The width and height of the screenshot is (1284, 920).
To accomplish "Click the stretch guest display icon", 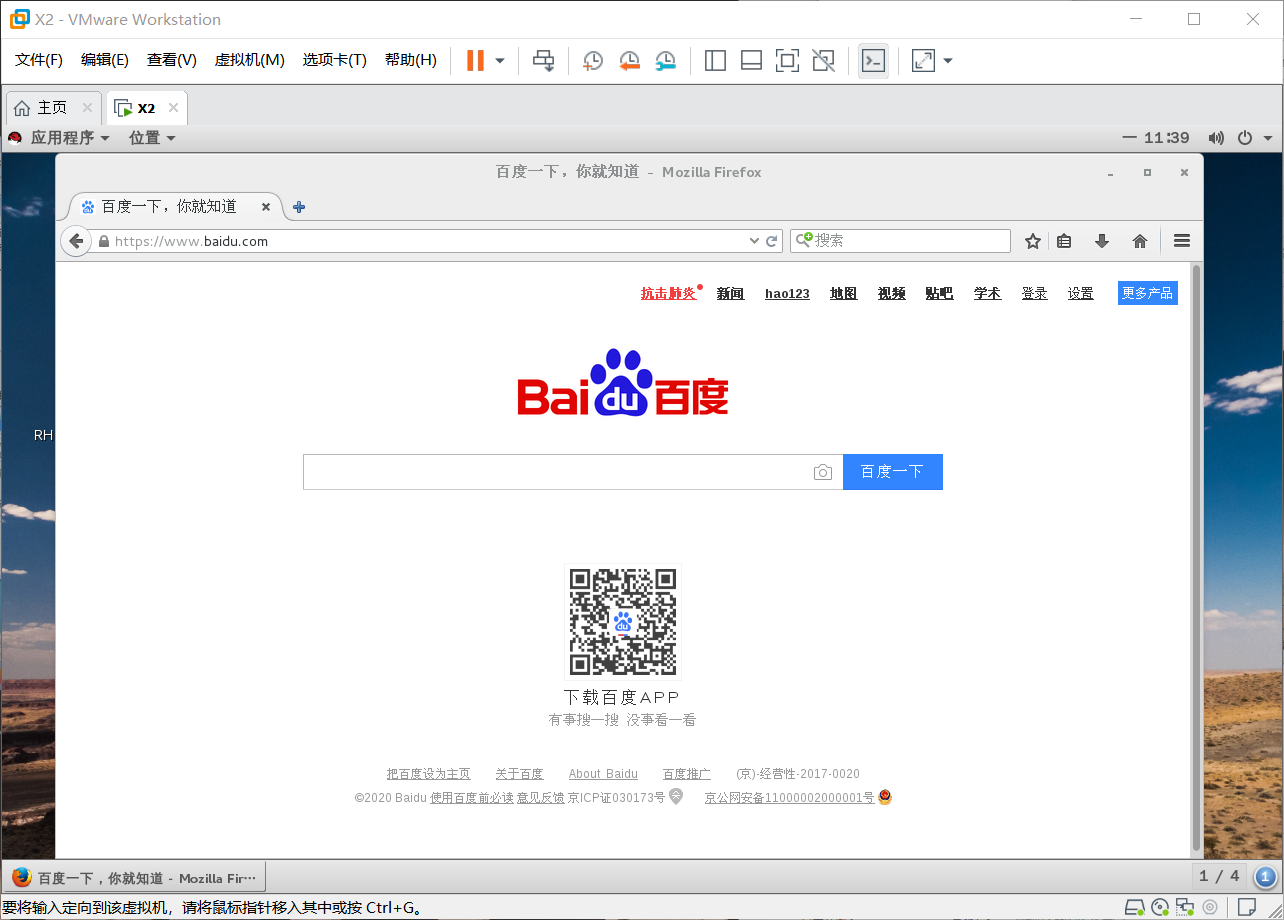I will click(x=923, y=61).
